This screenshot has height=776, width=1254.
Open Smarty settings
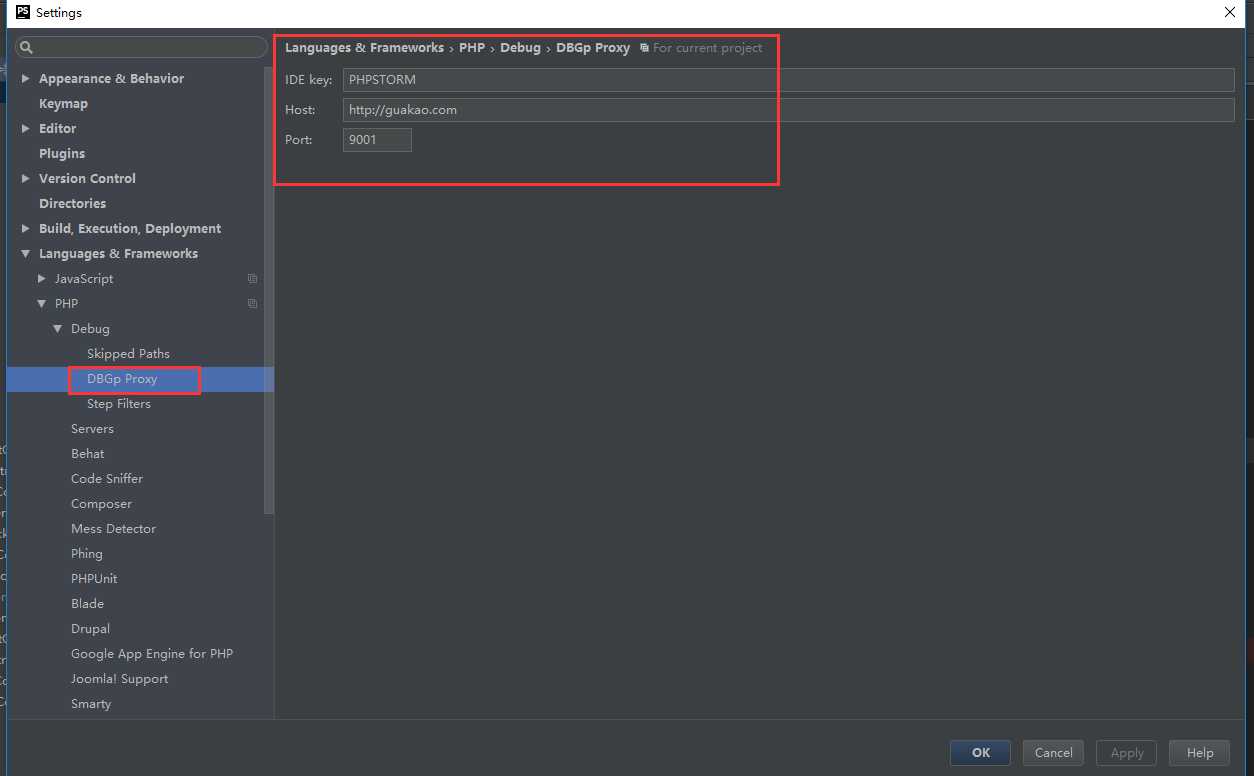pos(91,703)
